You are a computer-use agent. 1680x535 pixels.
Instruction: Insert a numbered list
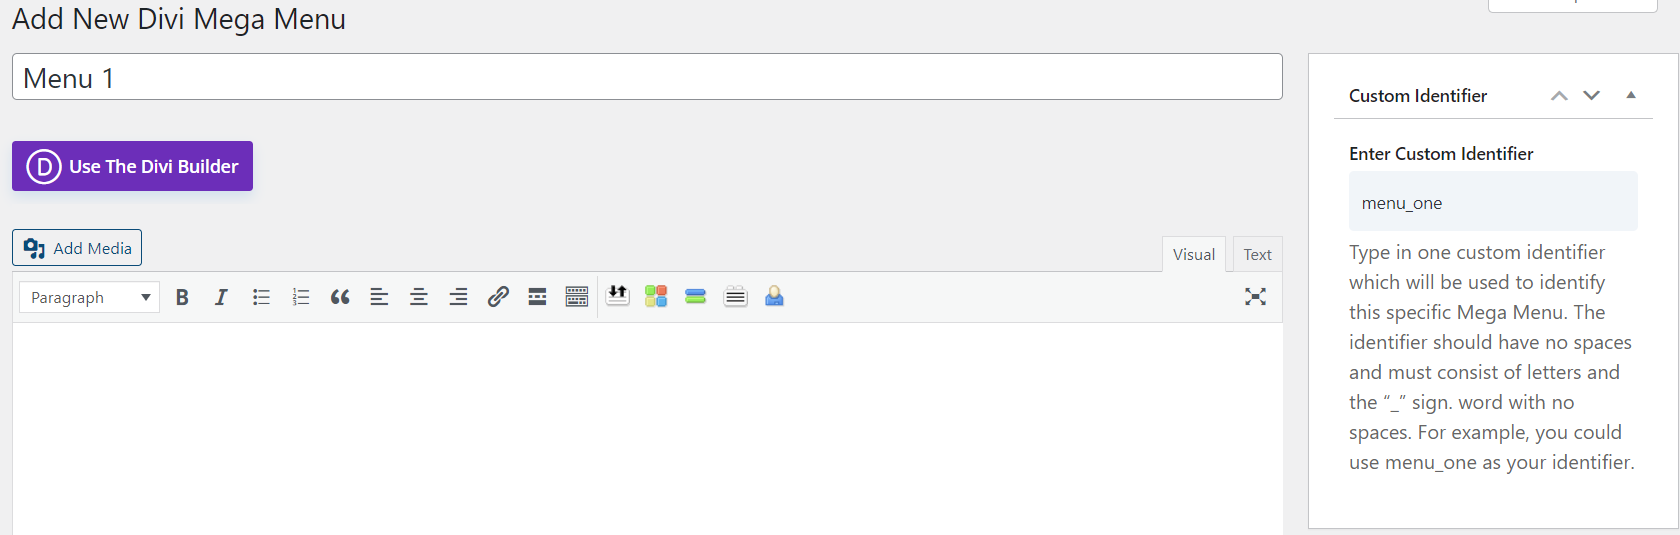pos(300,297)
